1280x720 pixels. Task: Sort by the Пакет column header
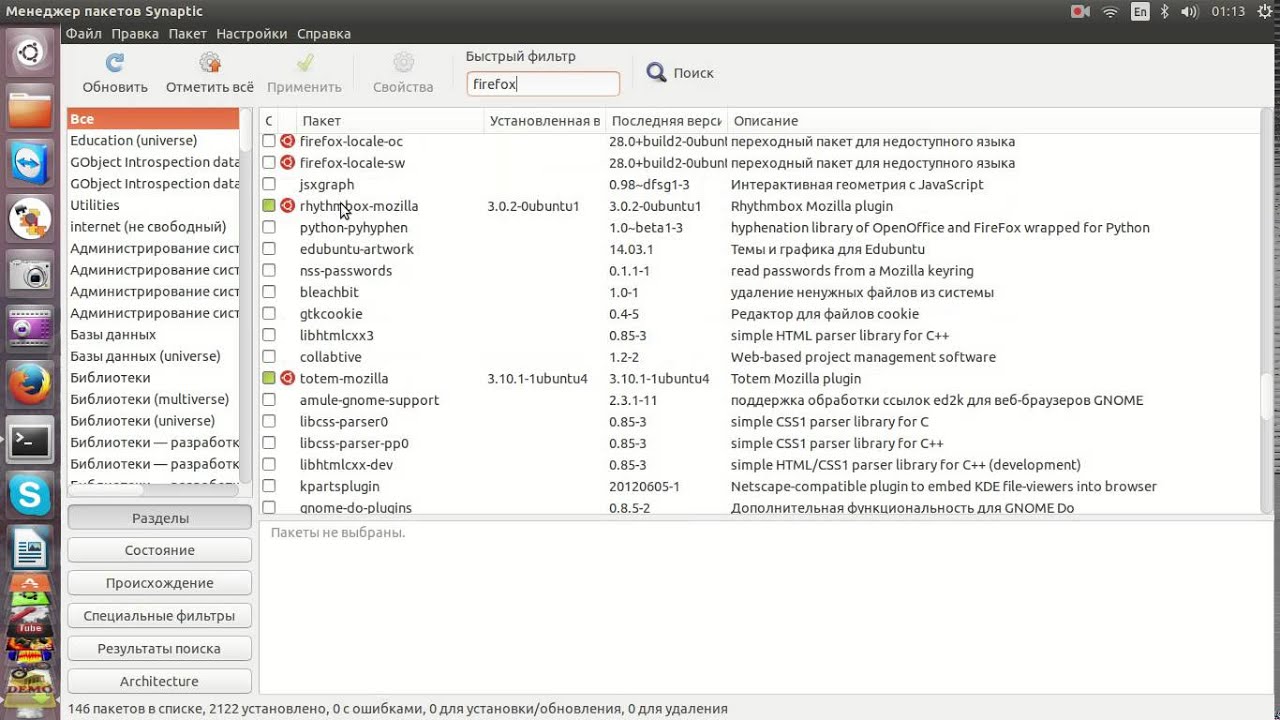coord(390,120)
